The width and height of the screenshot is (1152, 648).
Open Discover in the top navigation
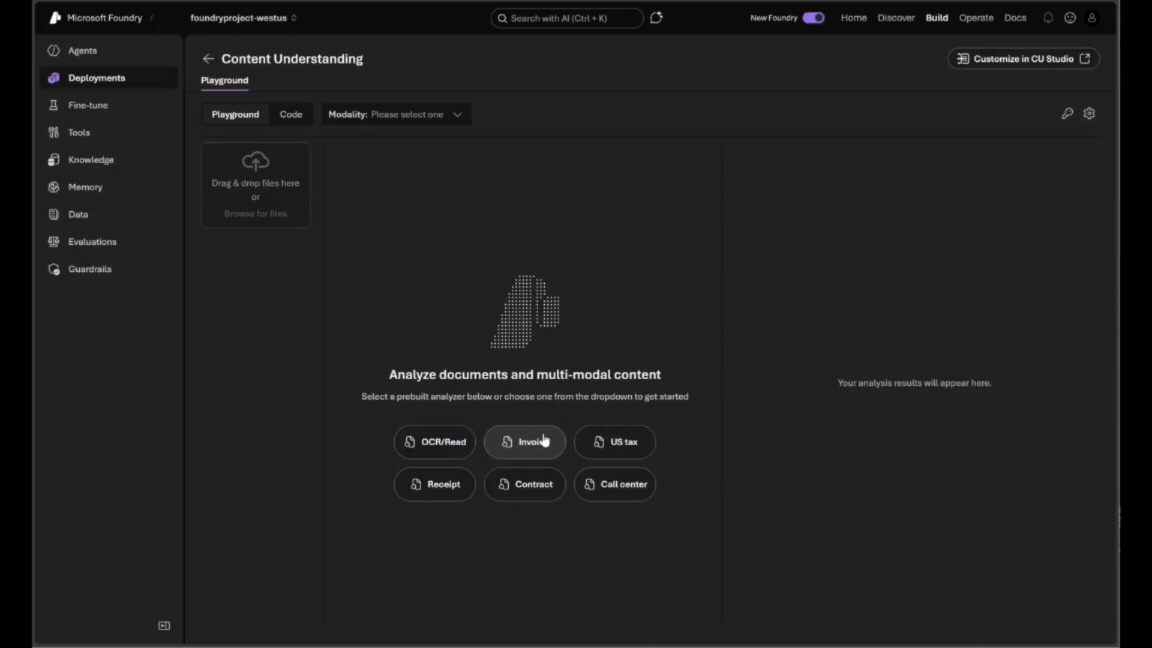pos(896,18)
